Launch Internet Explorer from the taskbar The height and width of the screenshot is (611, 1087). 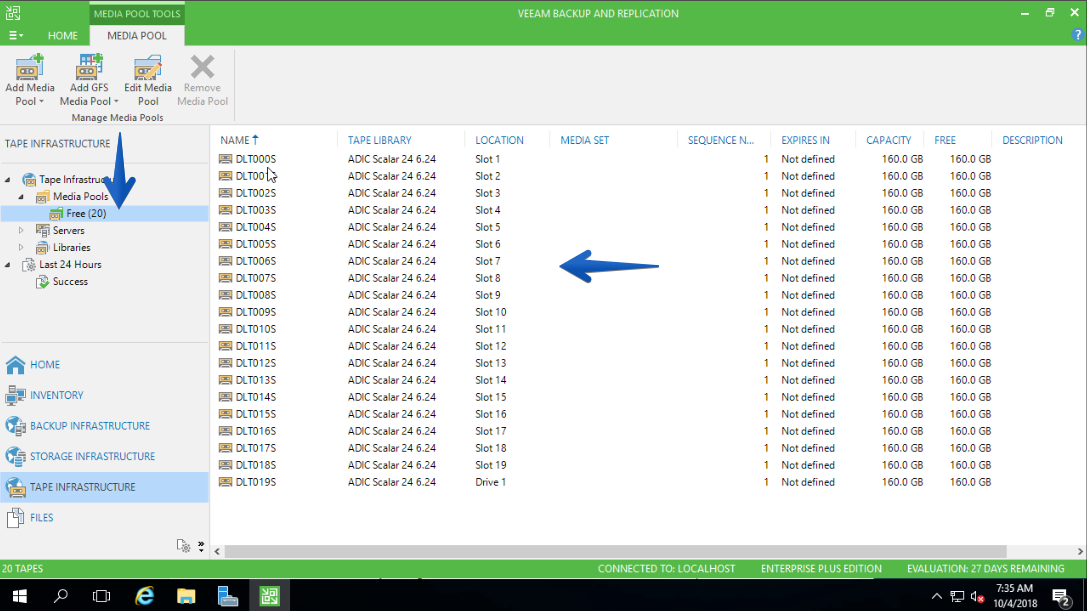click(x=144, y=596)
